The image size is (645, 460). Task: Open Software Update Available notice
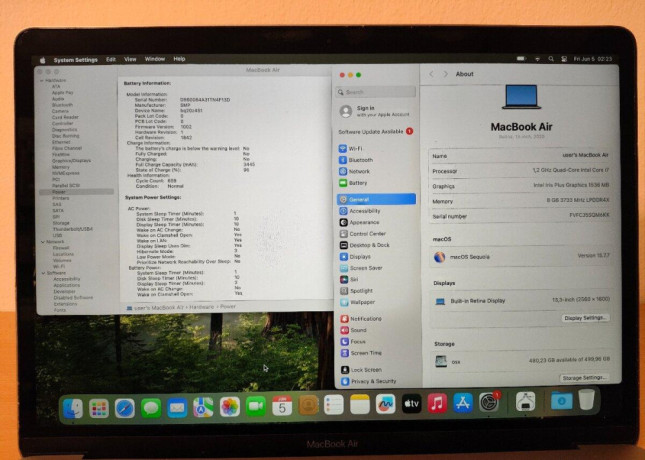tap(375, 132)
